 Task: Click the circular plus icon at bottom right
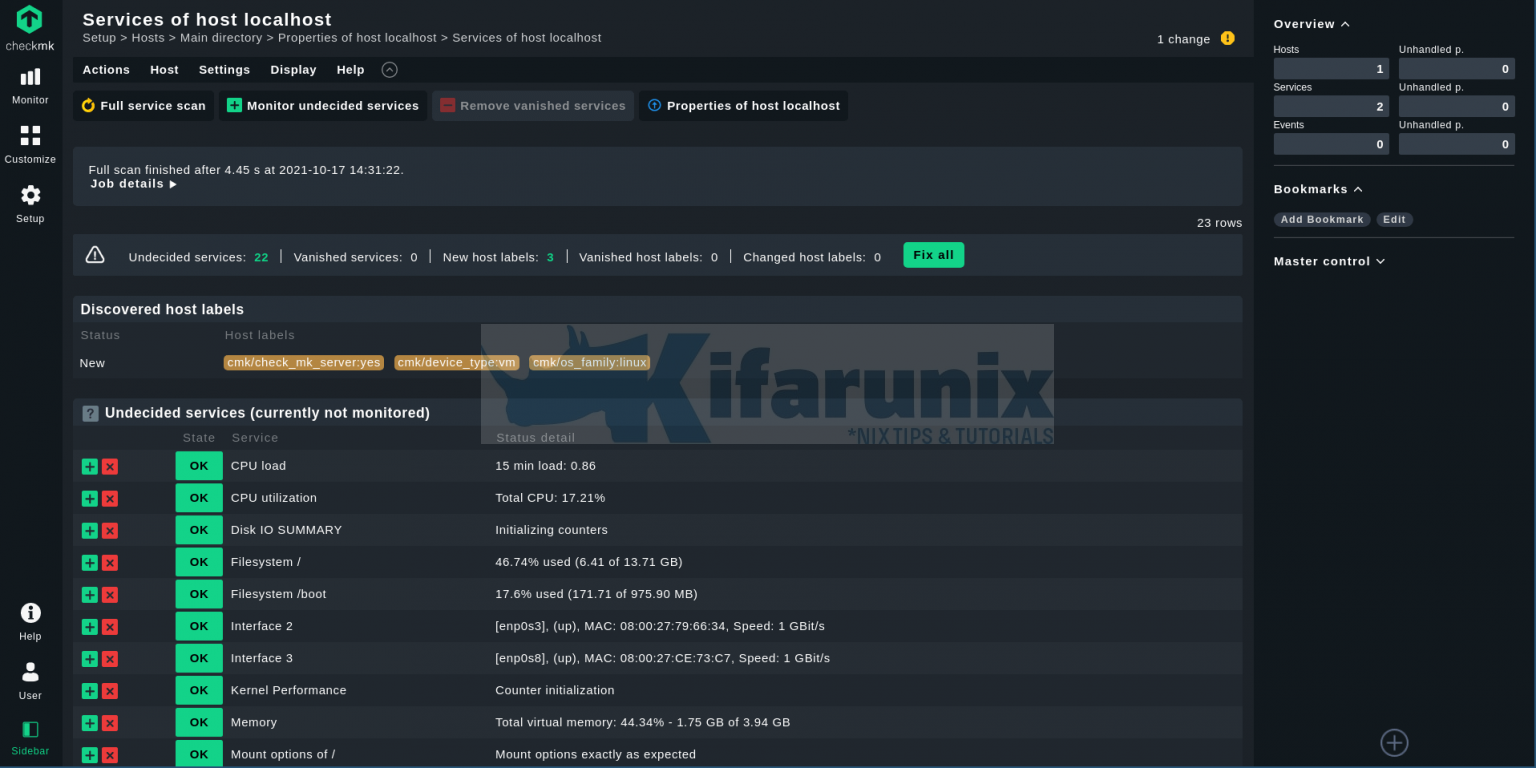tap(1394, 743)
